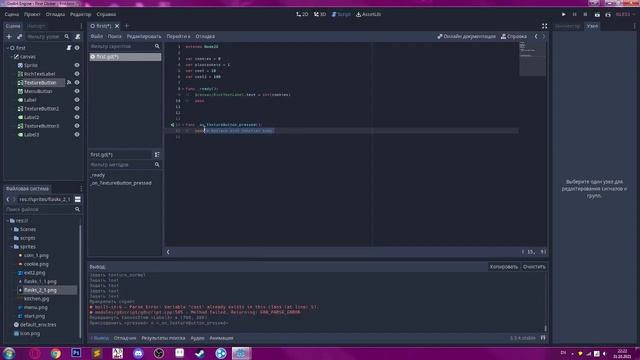Switch to the 3D workspace
The width and height of the screenshot is (640, 360).
point(320,14)
